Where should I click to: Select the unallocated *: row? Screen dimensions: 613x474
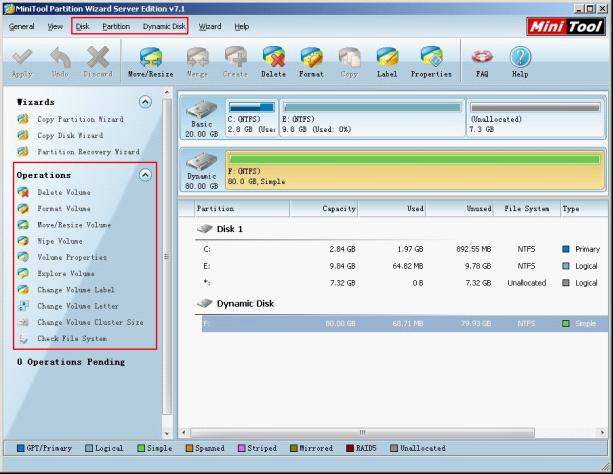pos(405,283)
